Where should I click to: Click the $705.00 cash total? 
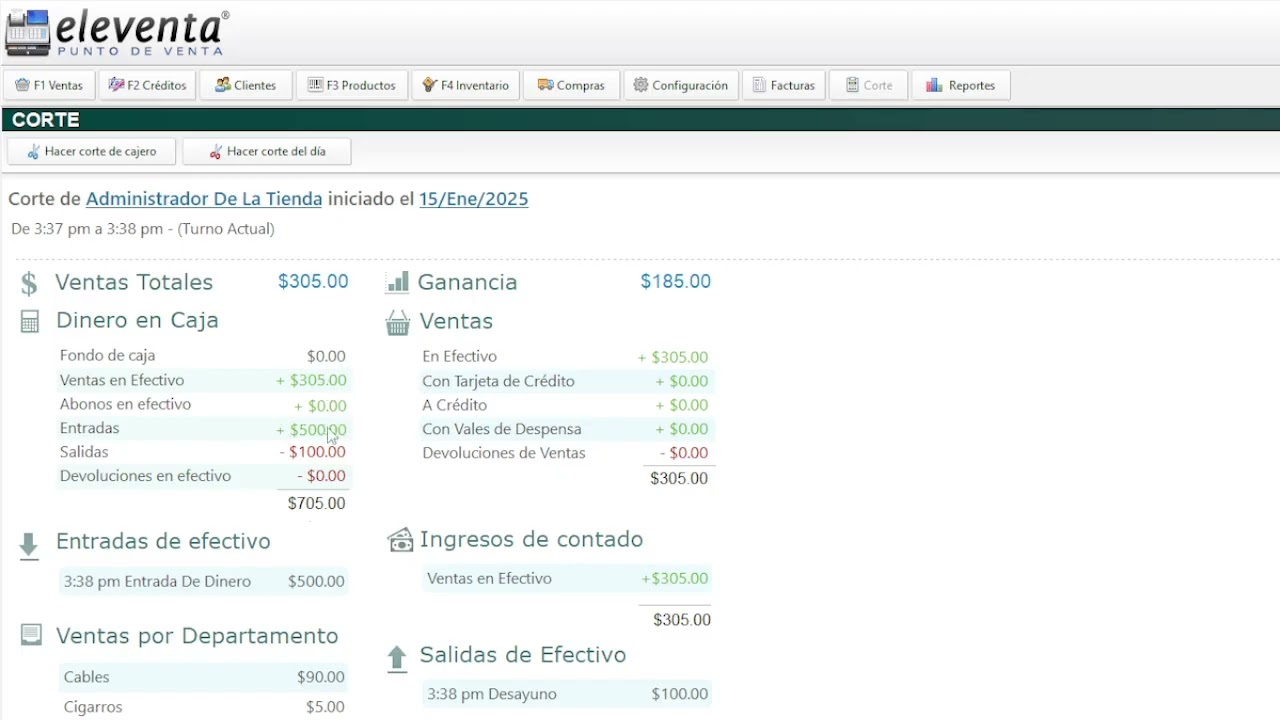(316, 503)
